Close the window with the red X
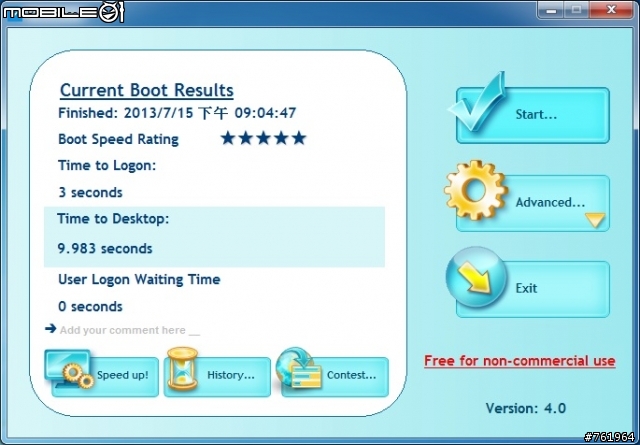 611,10
